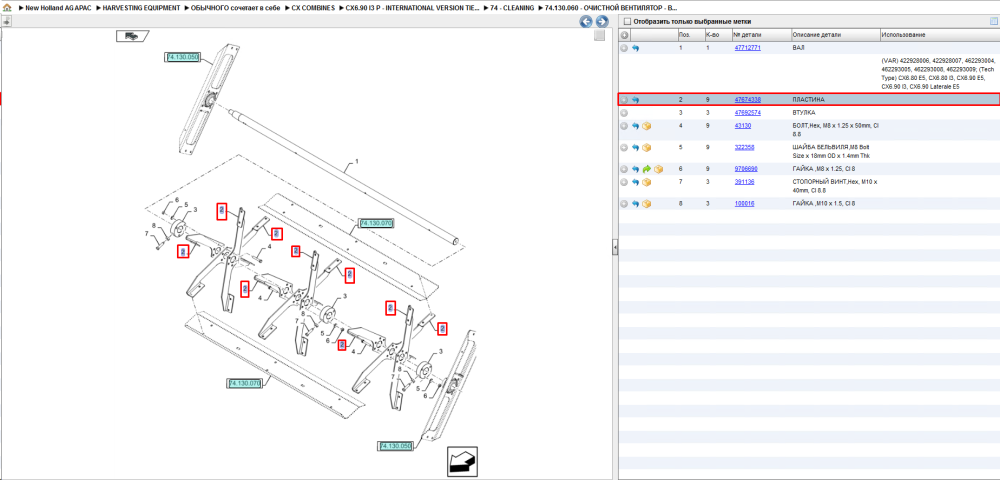The height and width of the screenshot is (480, 1000).
Task: Click the gray square at the diagram's top-right corner
Action: pos(599,36)
